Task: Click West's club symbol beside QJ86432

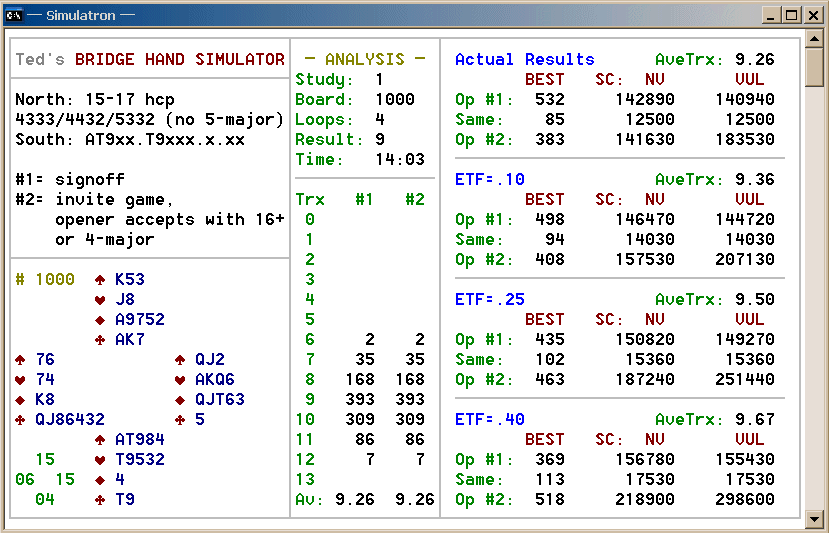Action: pos(20,420)
